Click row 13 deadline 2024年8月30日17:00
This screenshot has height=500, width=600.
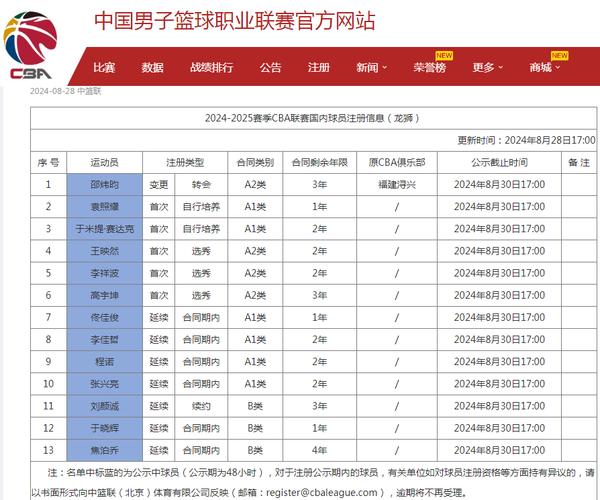499,451
